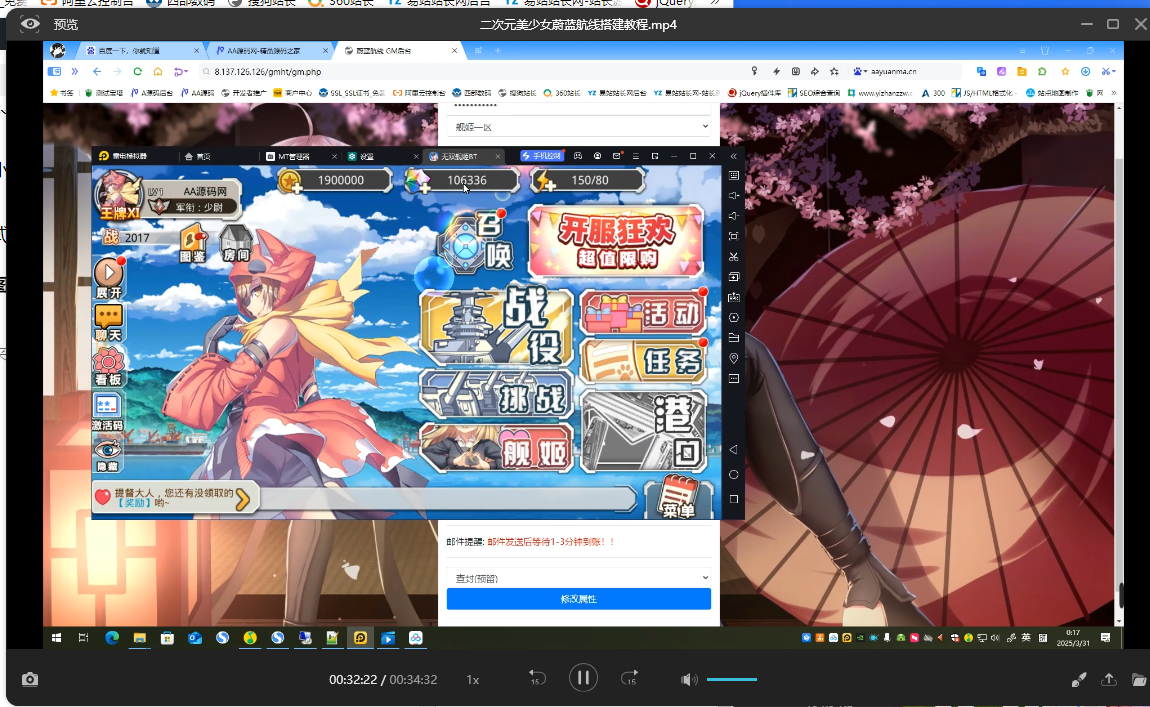Expand the 展开 side panel arrow

(109, 278)
